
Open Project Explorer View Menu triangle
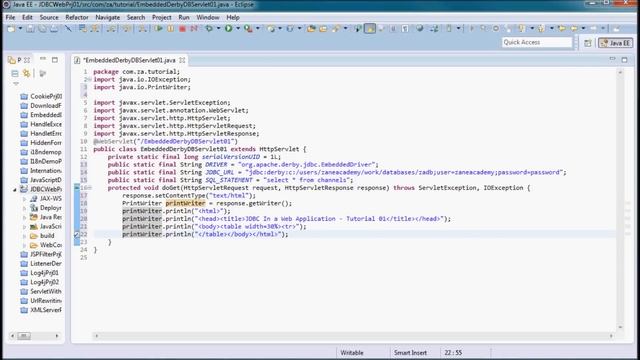click(x=16, y=84)
